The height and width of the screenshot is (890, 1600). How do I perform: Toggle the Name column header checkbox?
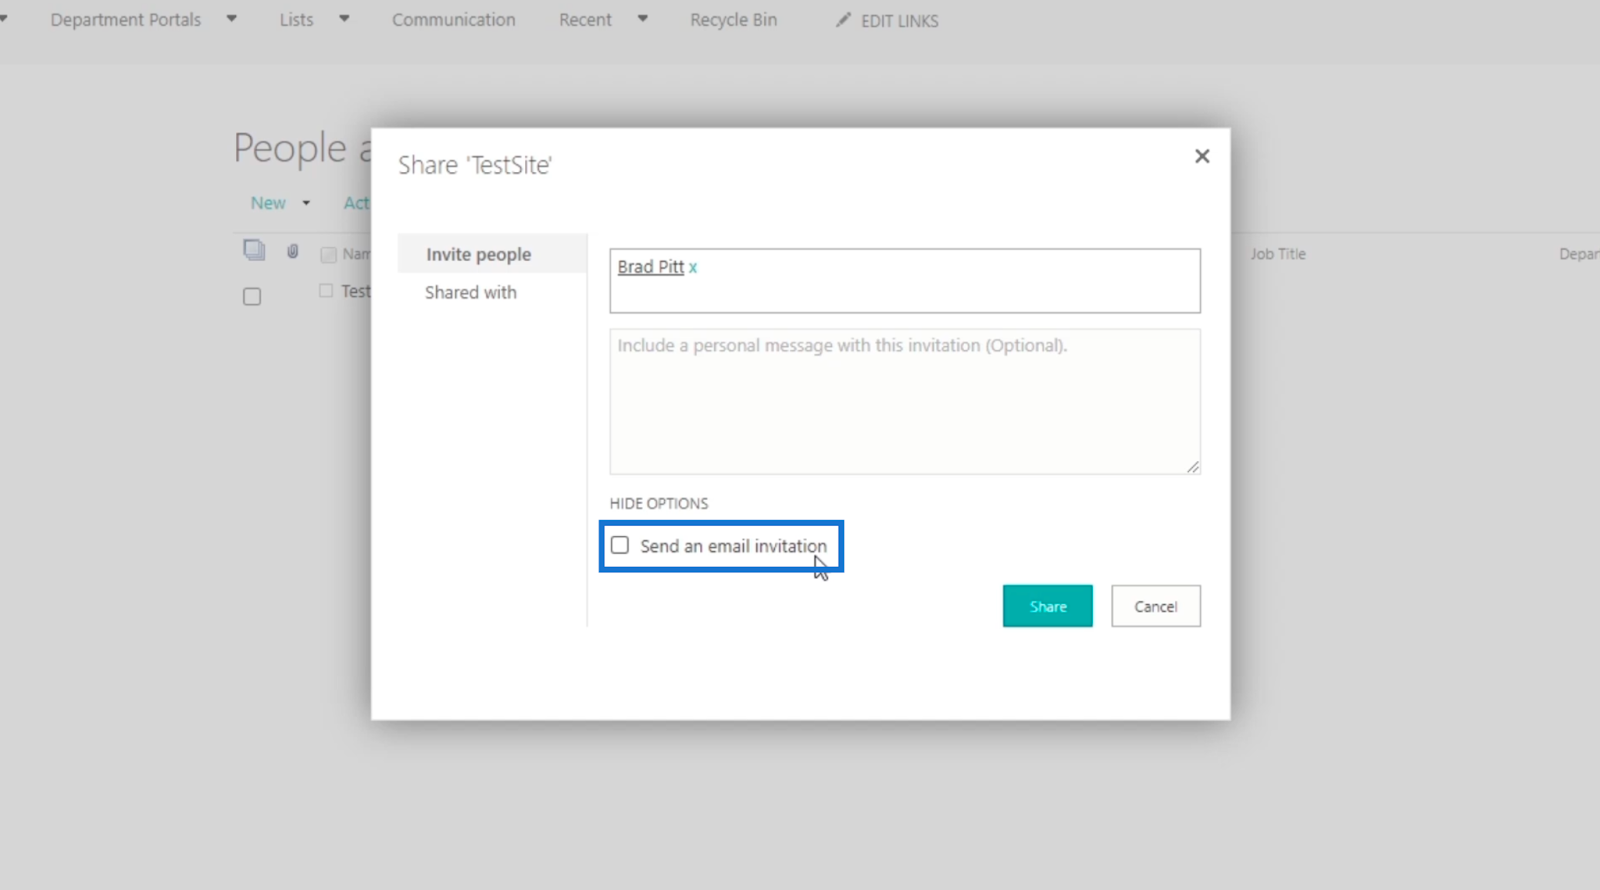(x=328, y=255)
